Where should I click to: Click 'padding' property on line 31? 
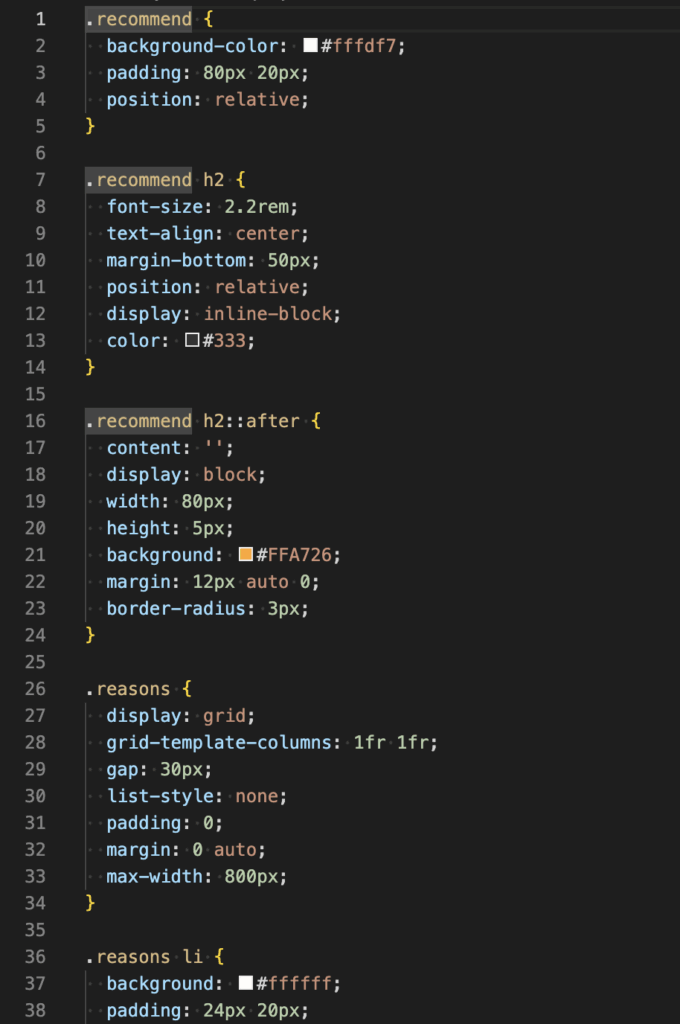click(144, 822)
